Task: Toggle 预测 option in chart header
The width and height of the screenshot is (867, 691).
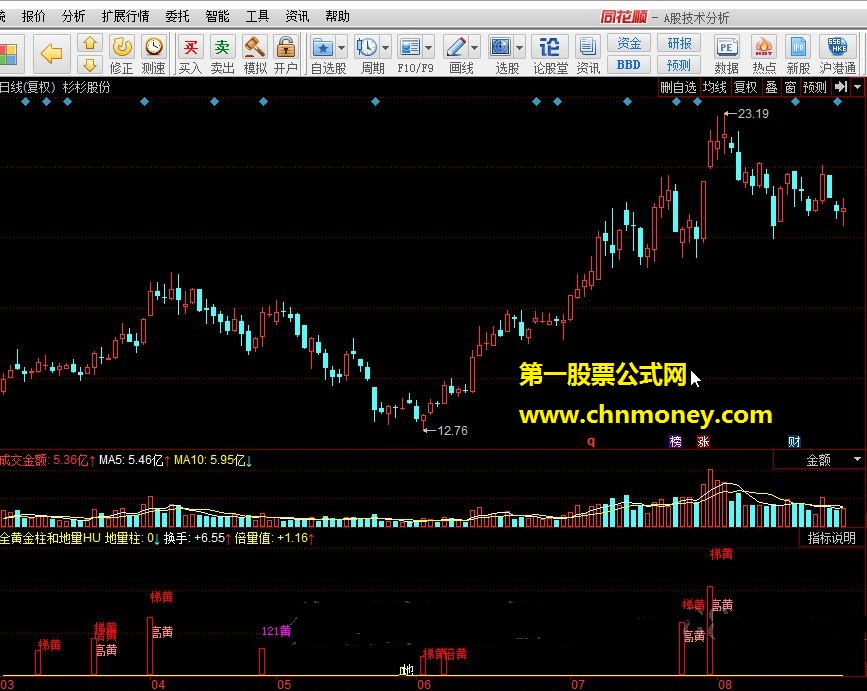Action: (814, 87)
